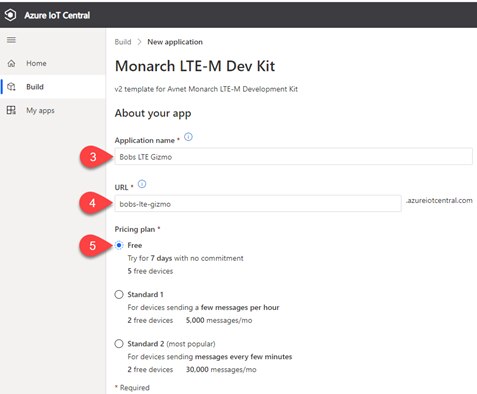Select the Standard 2 pricing plan
The width and height of the screenshot is (477, 394).
119,344
